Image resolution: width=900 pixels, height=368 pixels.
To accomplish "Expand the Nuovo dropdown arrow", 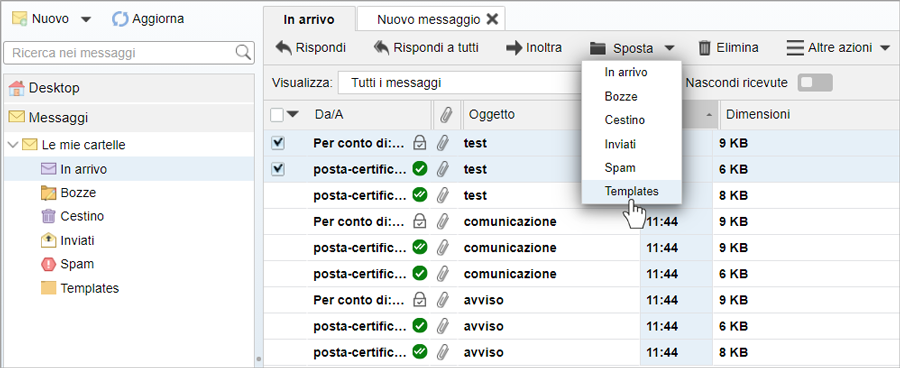I will click(86, 20).
